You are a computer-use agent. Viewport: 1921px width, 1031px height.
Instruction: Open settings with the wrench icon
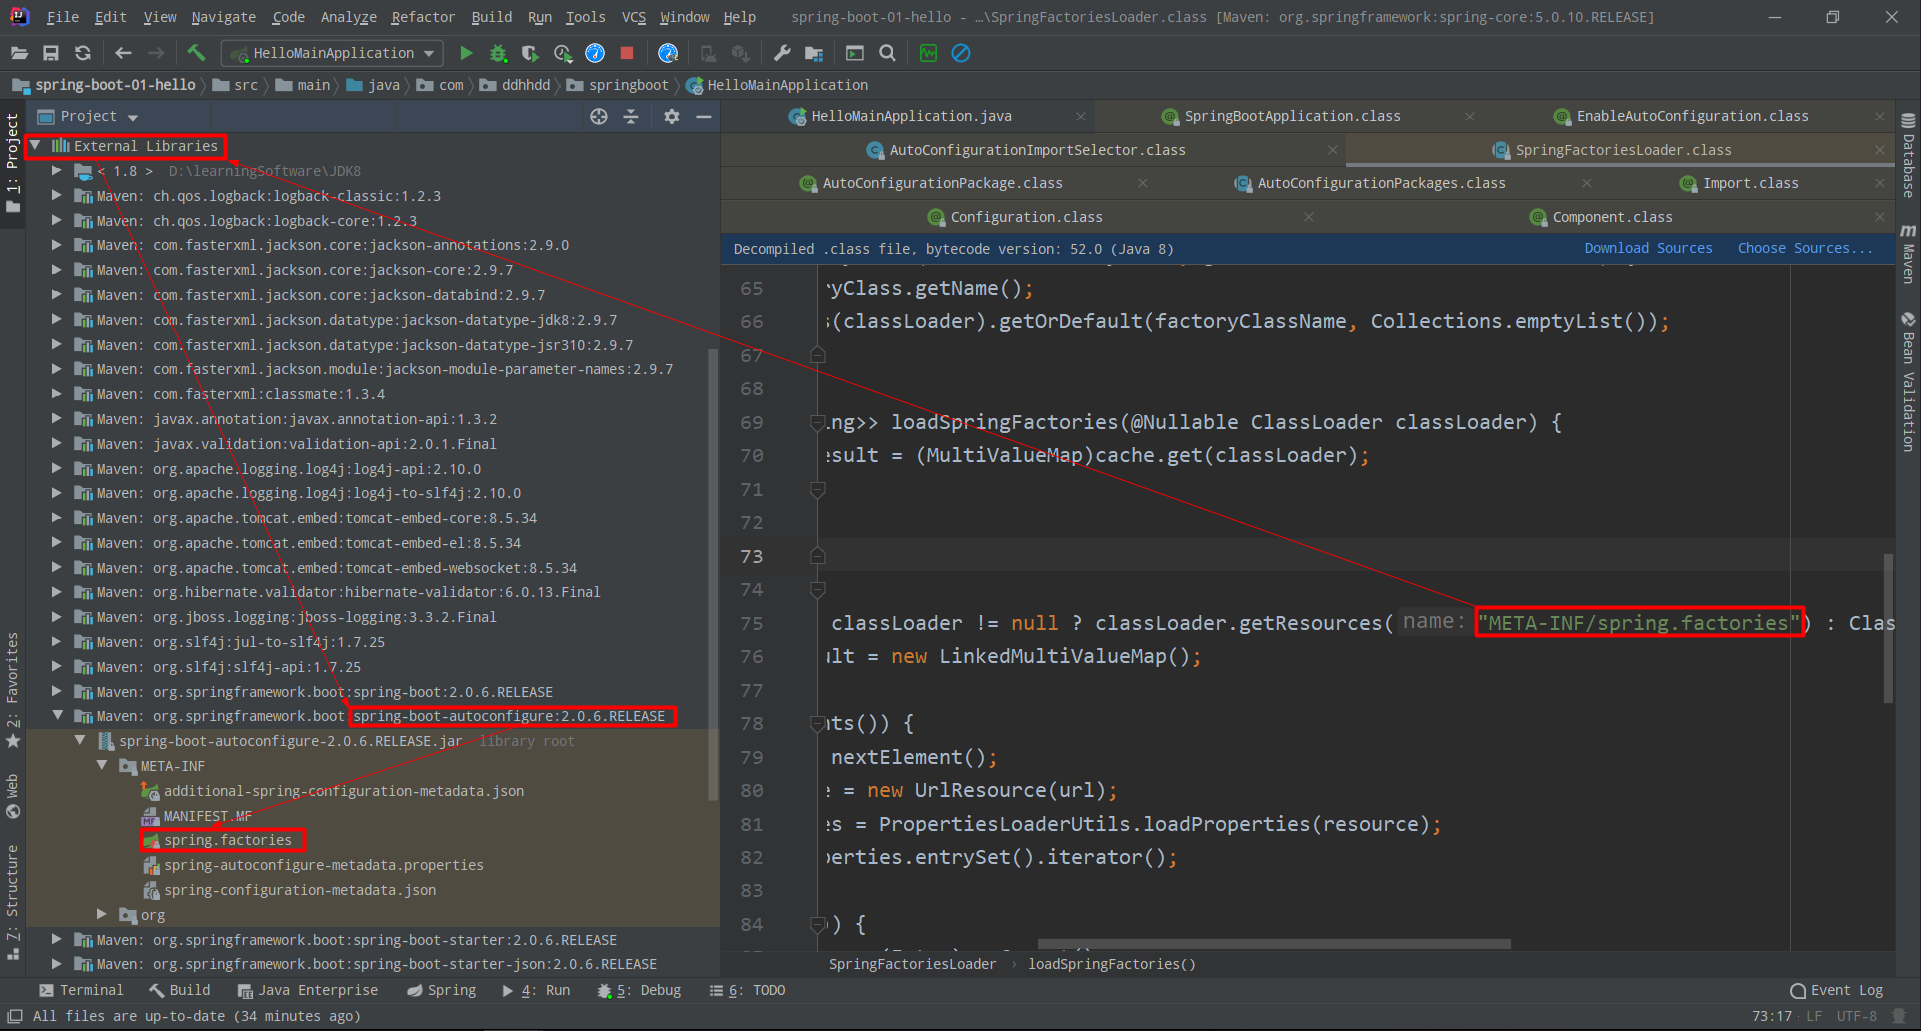point(782,53)
